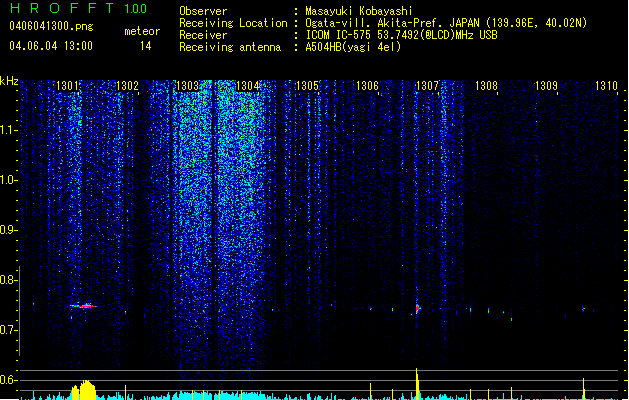Image resolution: width=629 pixels, height=400 pixels.
Task: Click the 1303 time marker
Action: [187, 86]
